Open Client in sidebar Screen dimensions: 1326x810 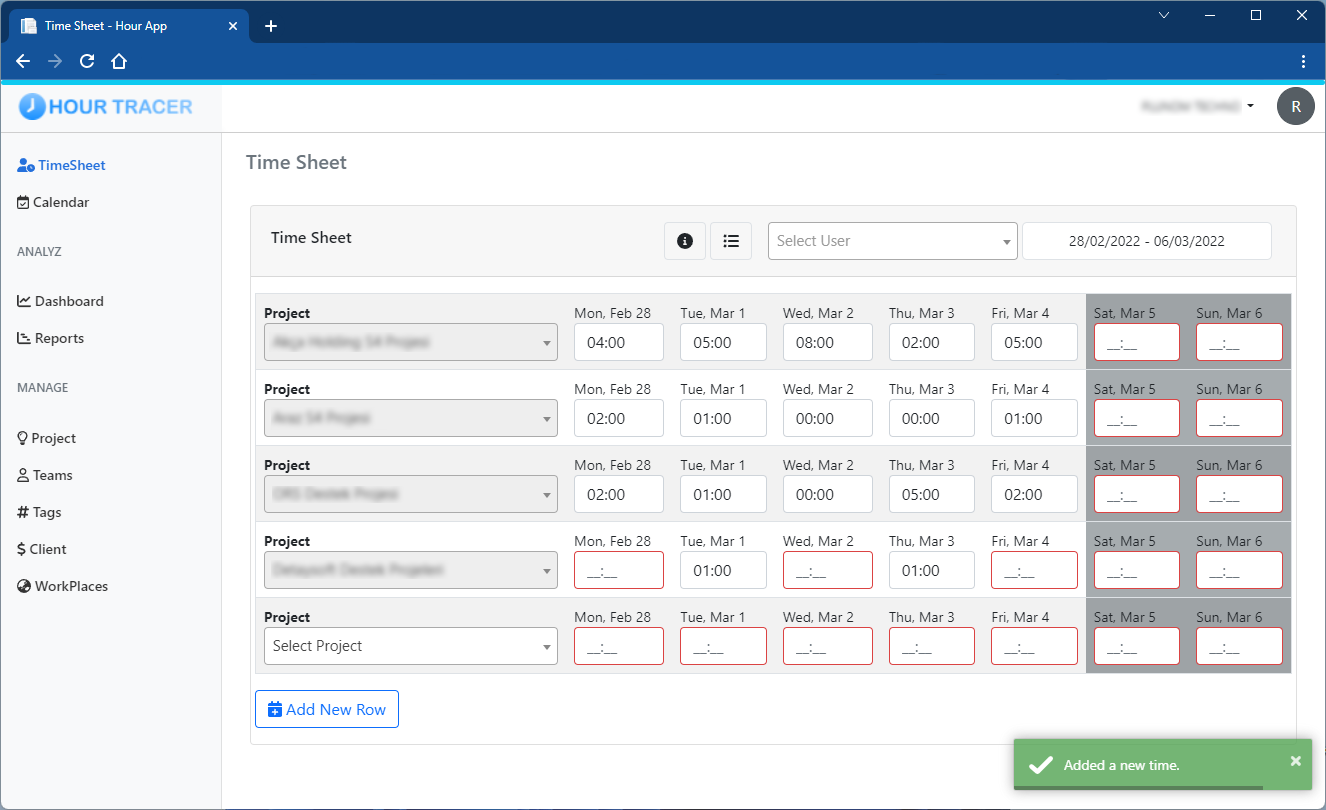[42, 549]
